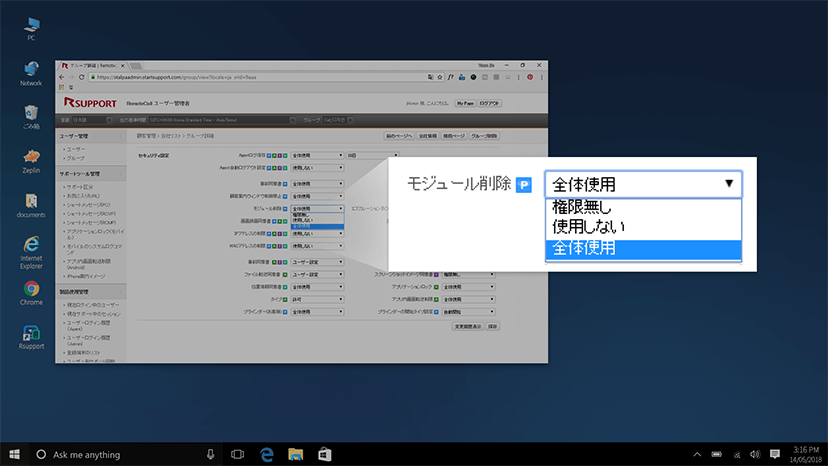The image size is (828, 466).
Task: Launch Chrome from the desktop icon
Action: coord(31,293)
